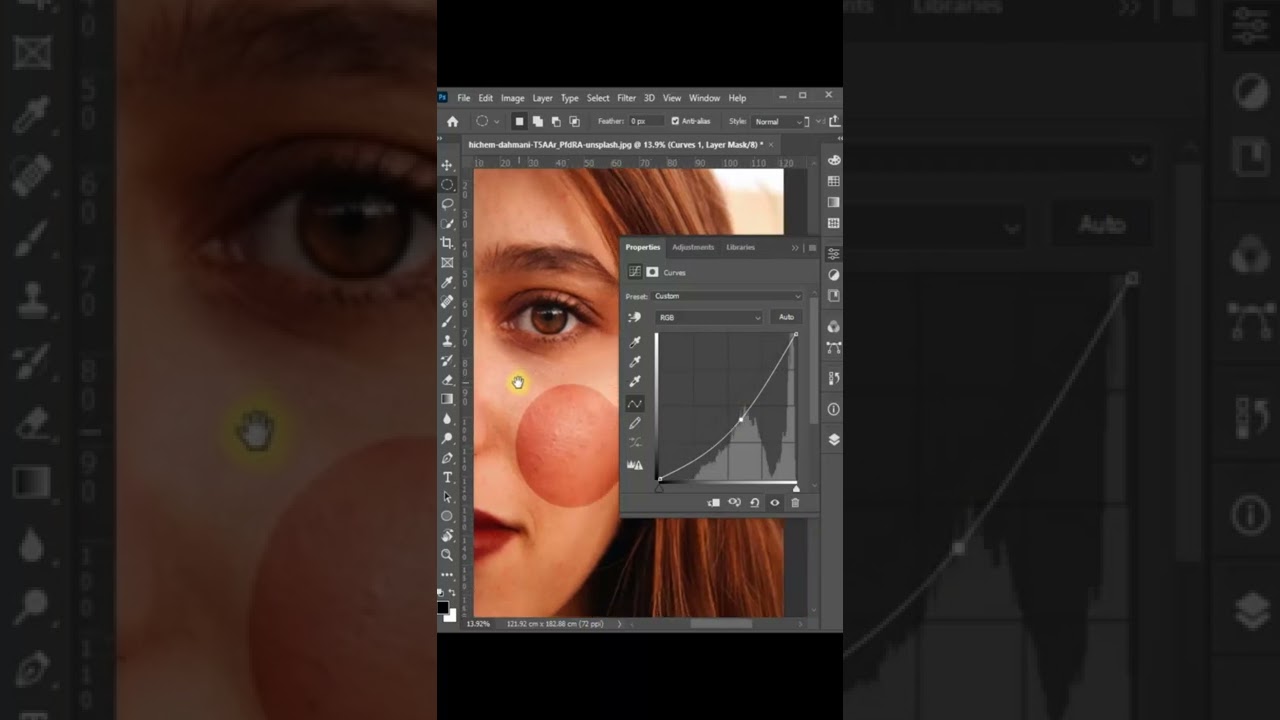Open the History panel icon
Image resolution: width=1280 pixels, height=720 pixels.
tap(833, 379)
